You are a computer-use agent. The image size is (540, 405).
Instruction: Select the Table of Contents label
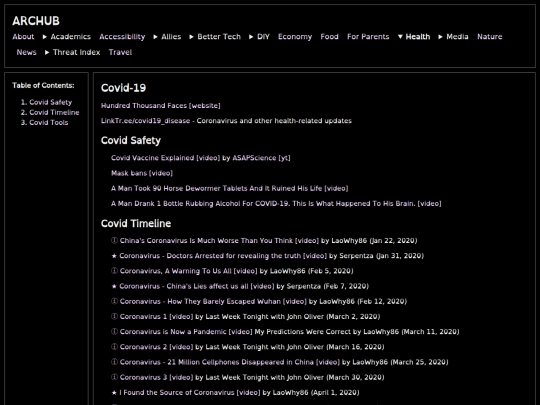pos(43,85)
